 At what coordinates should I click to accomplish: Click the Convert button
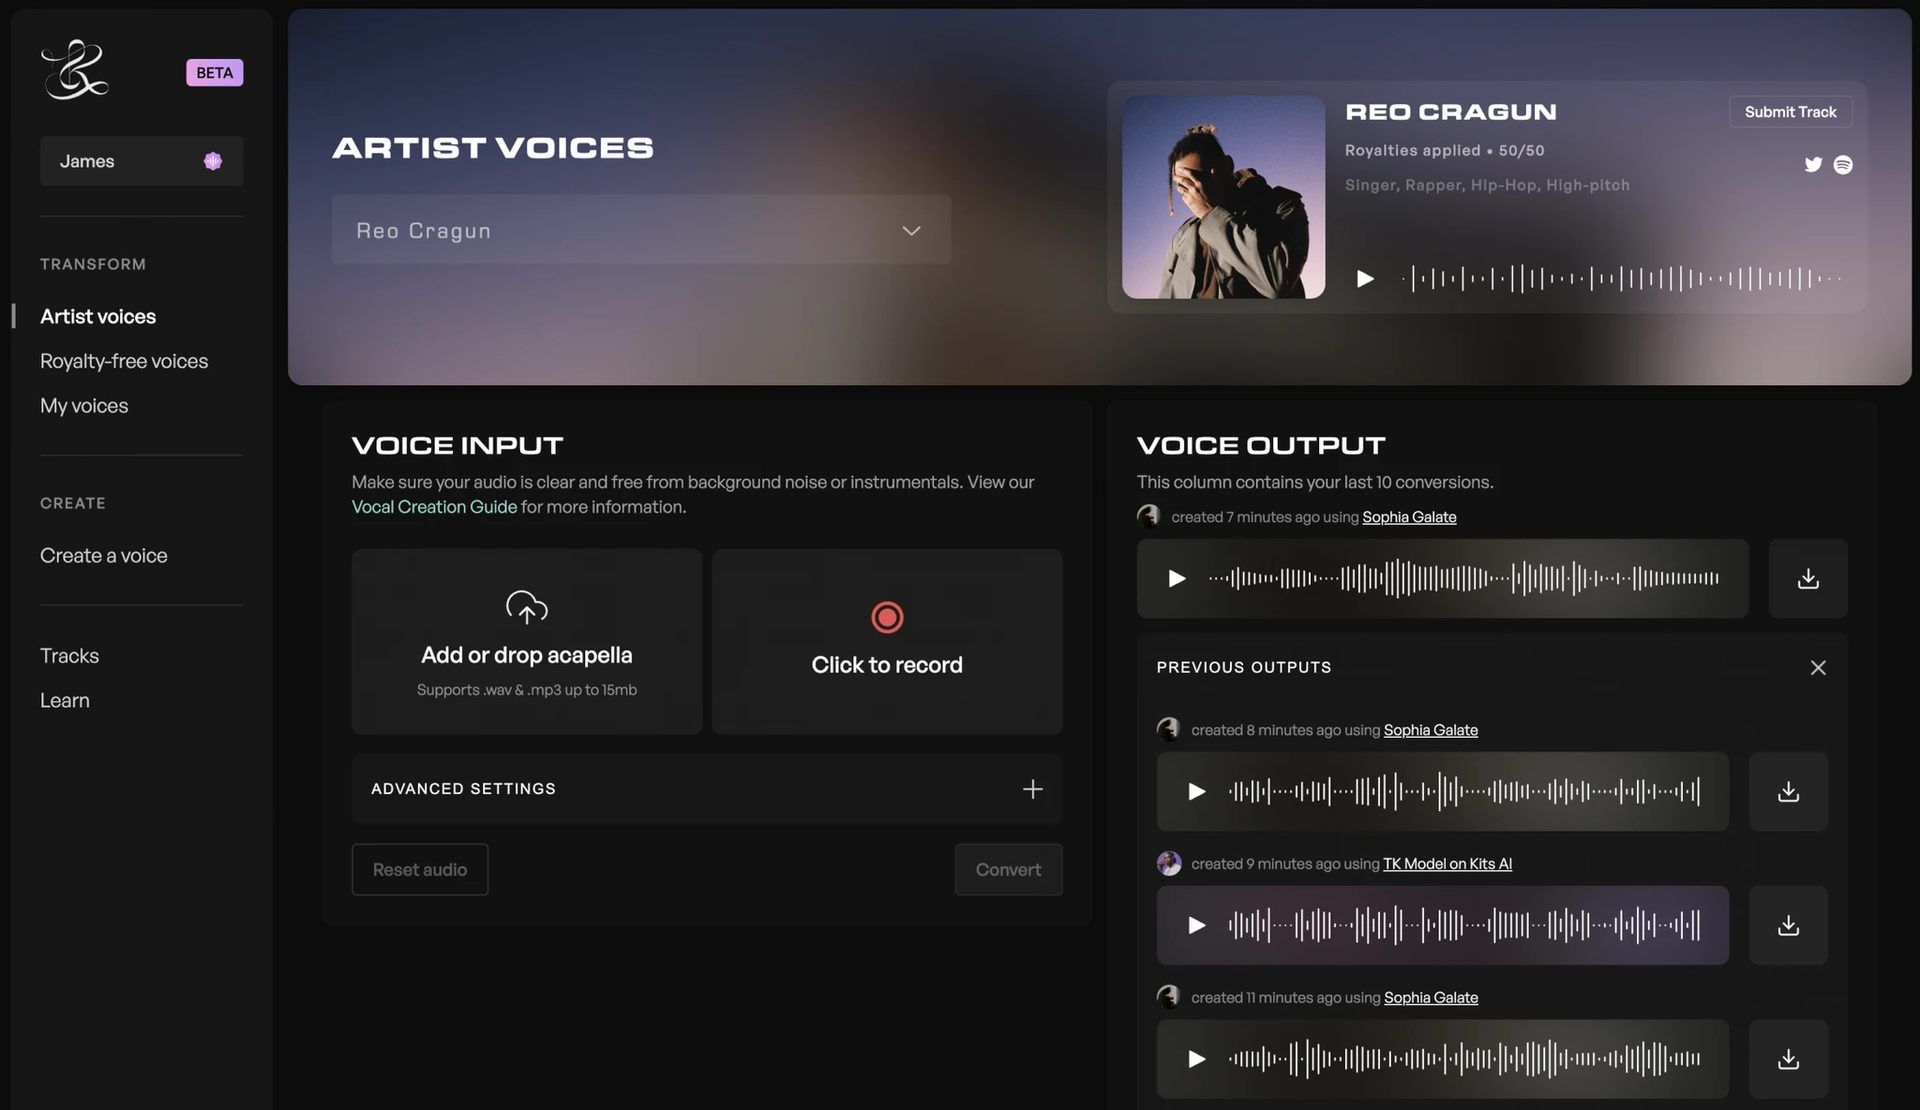click(x=1008, y=868)
